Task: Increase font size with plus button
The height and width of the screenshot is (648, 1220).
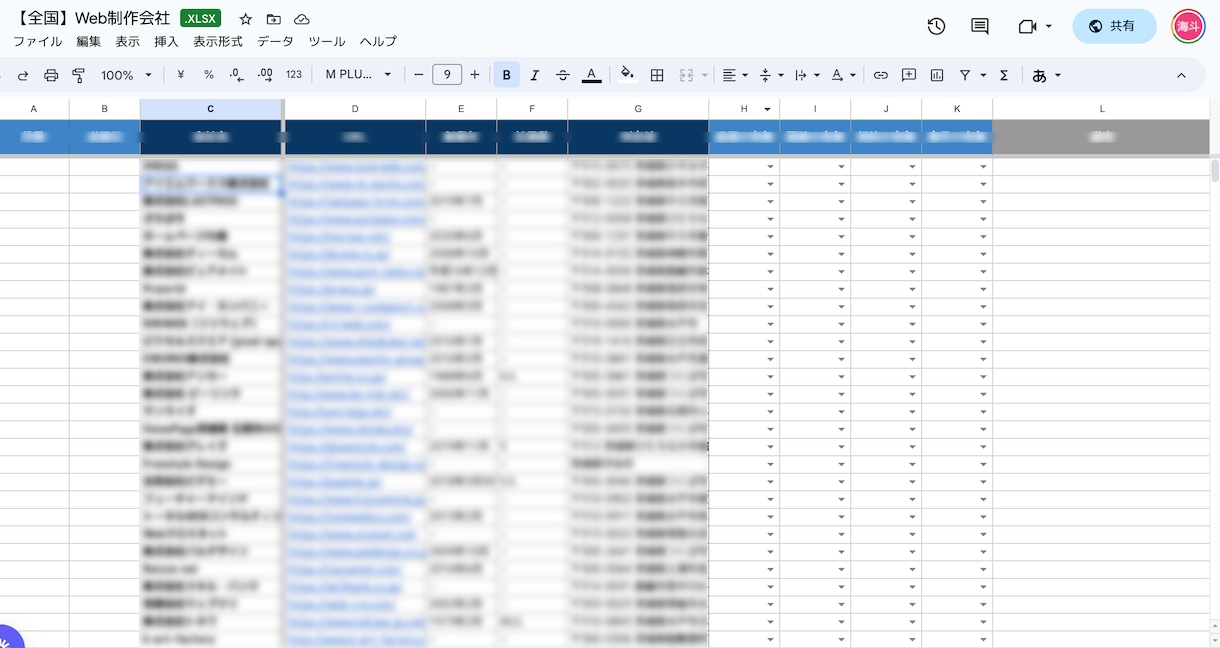Action: pyautogui.click(x=475, y=75)
